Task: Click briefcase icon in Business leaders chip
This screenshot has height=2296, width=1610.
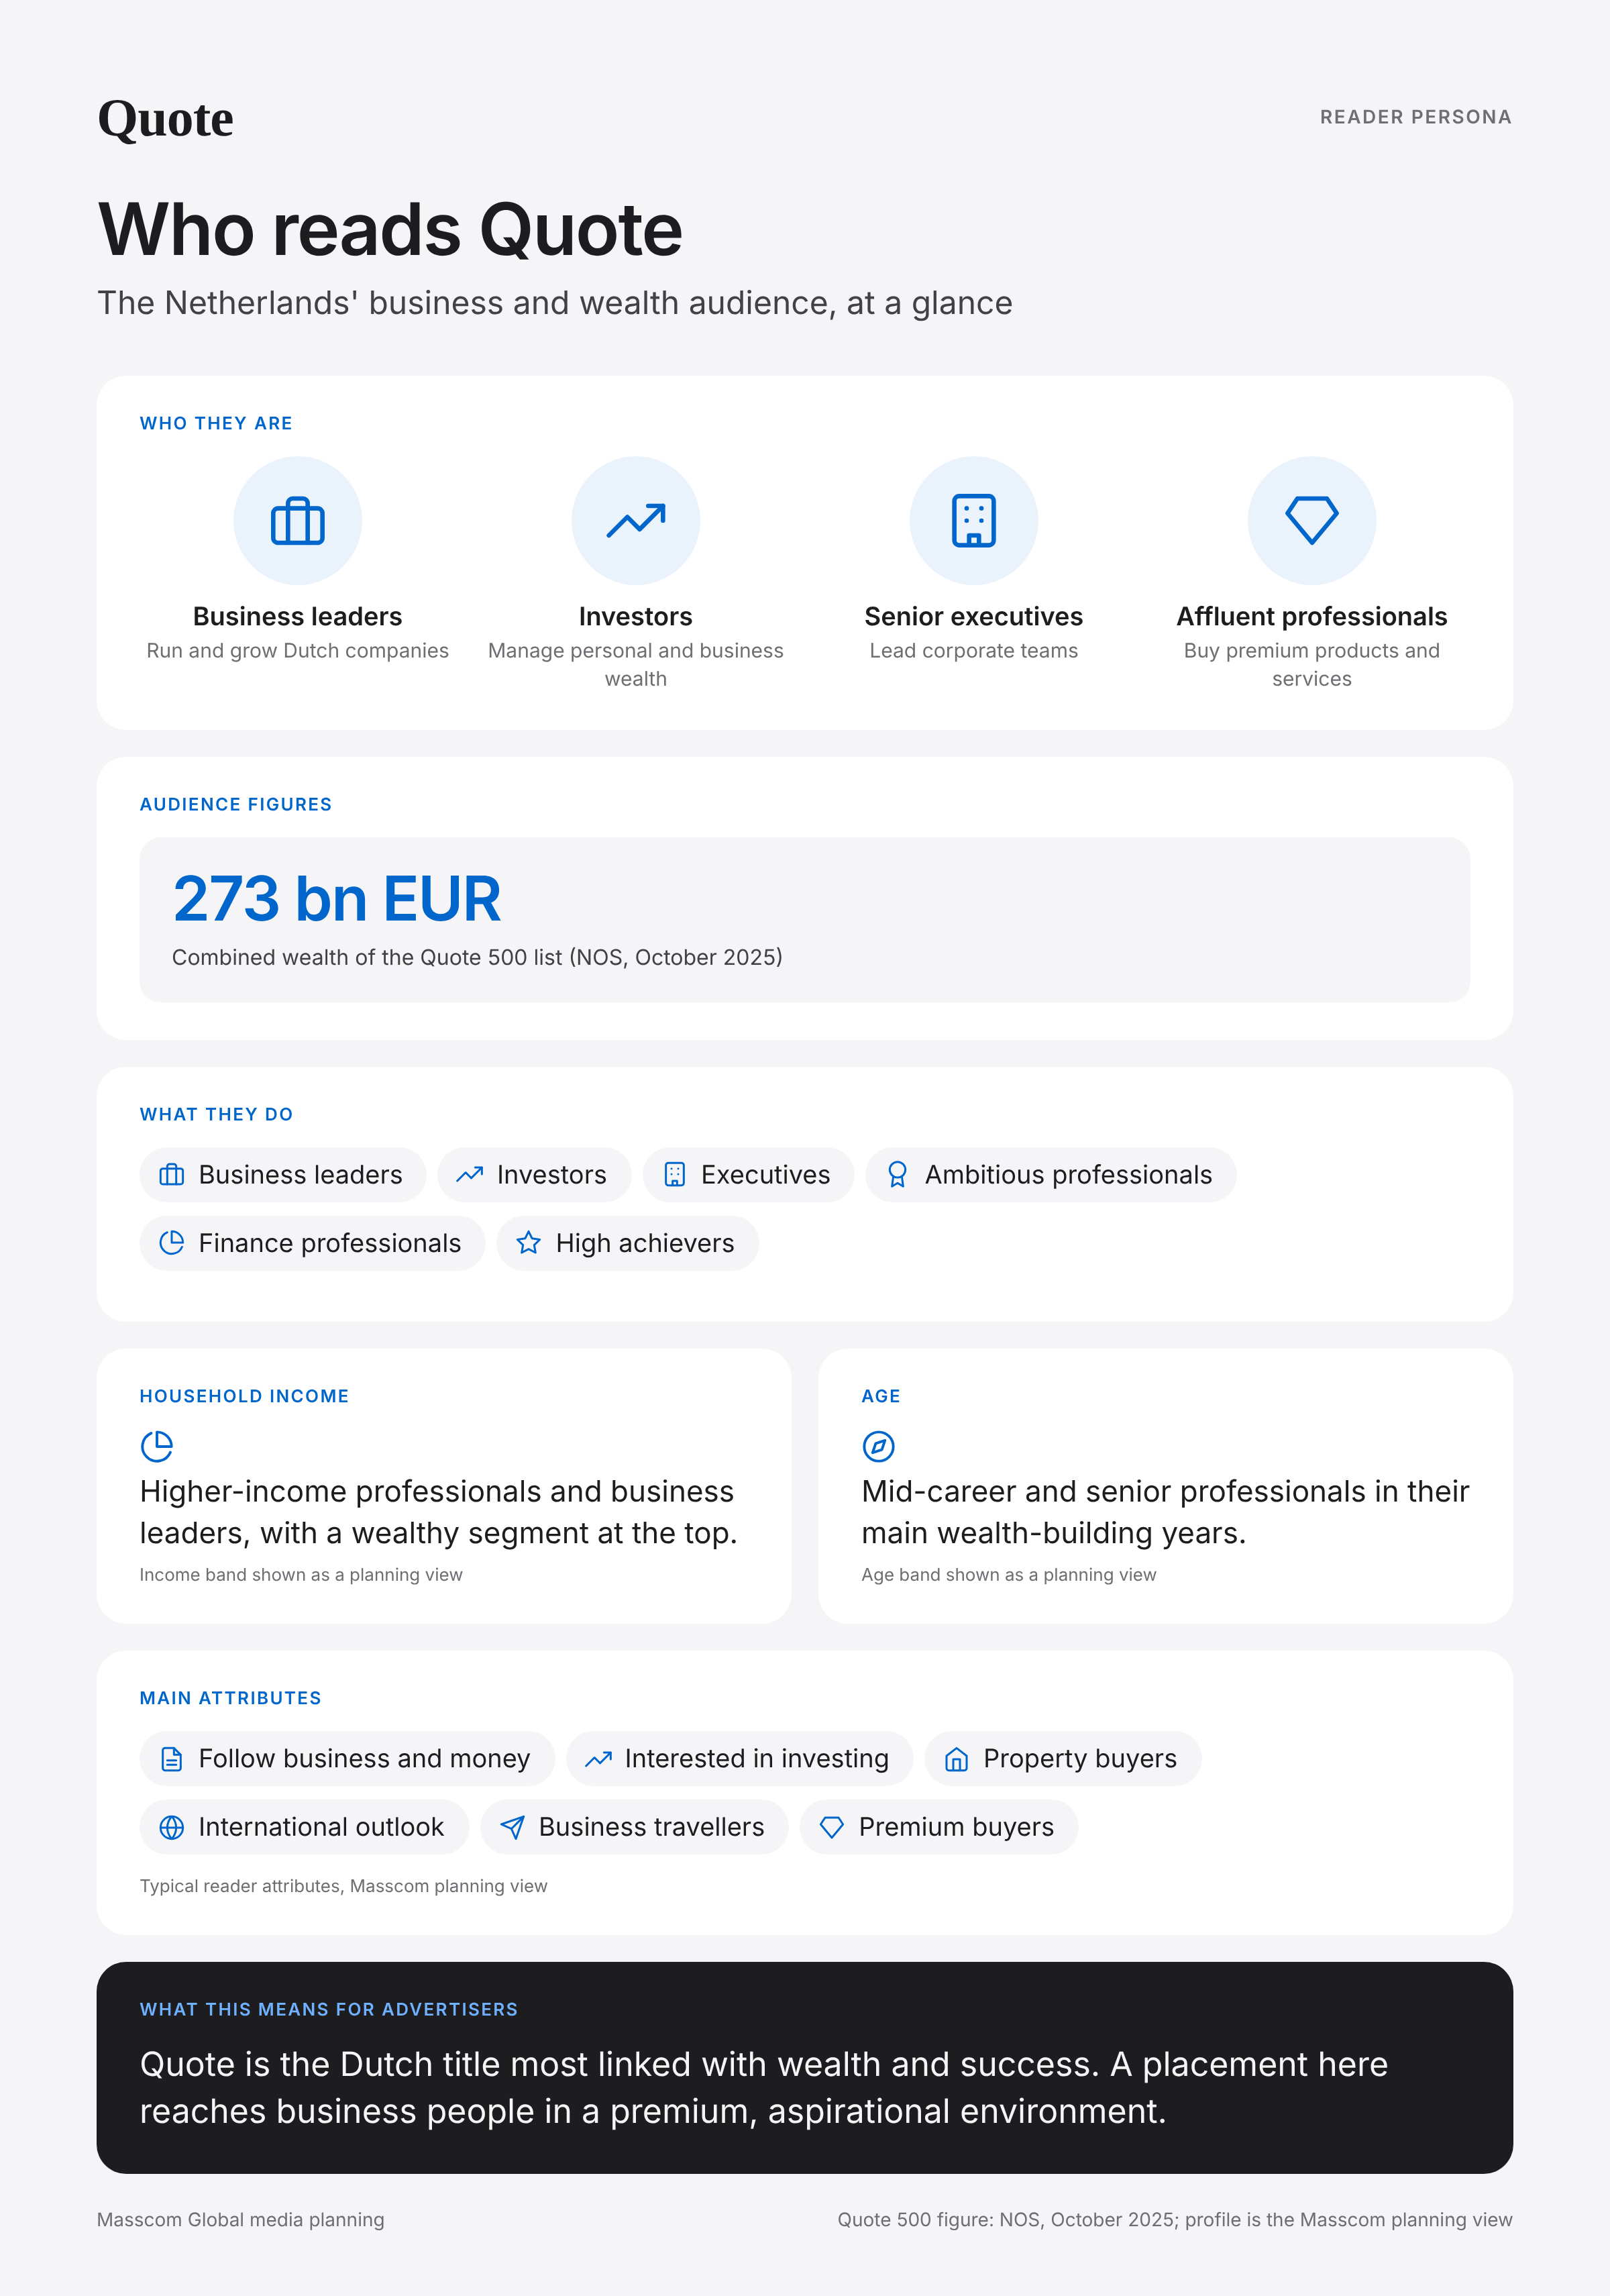Action: click(x=172, y=1175)
